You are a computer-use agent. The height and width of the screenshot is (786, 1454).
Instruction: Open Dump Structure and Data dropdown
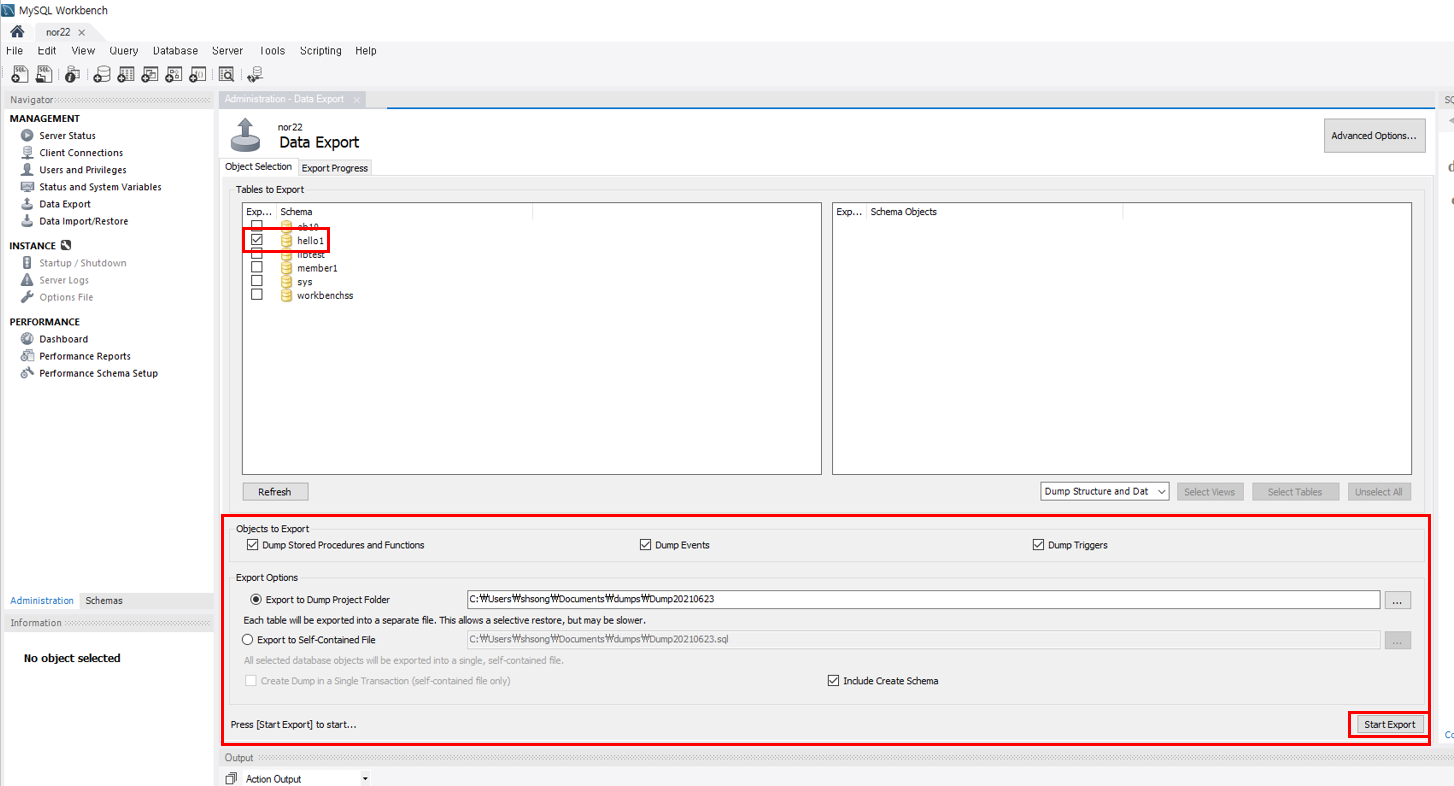click(x=1105, y=491)
